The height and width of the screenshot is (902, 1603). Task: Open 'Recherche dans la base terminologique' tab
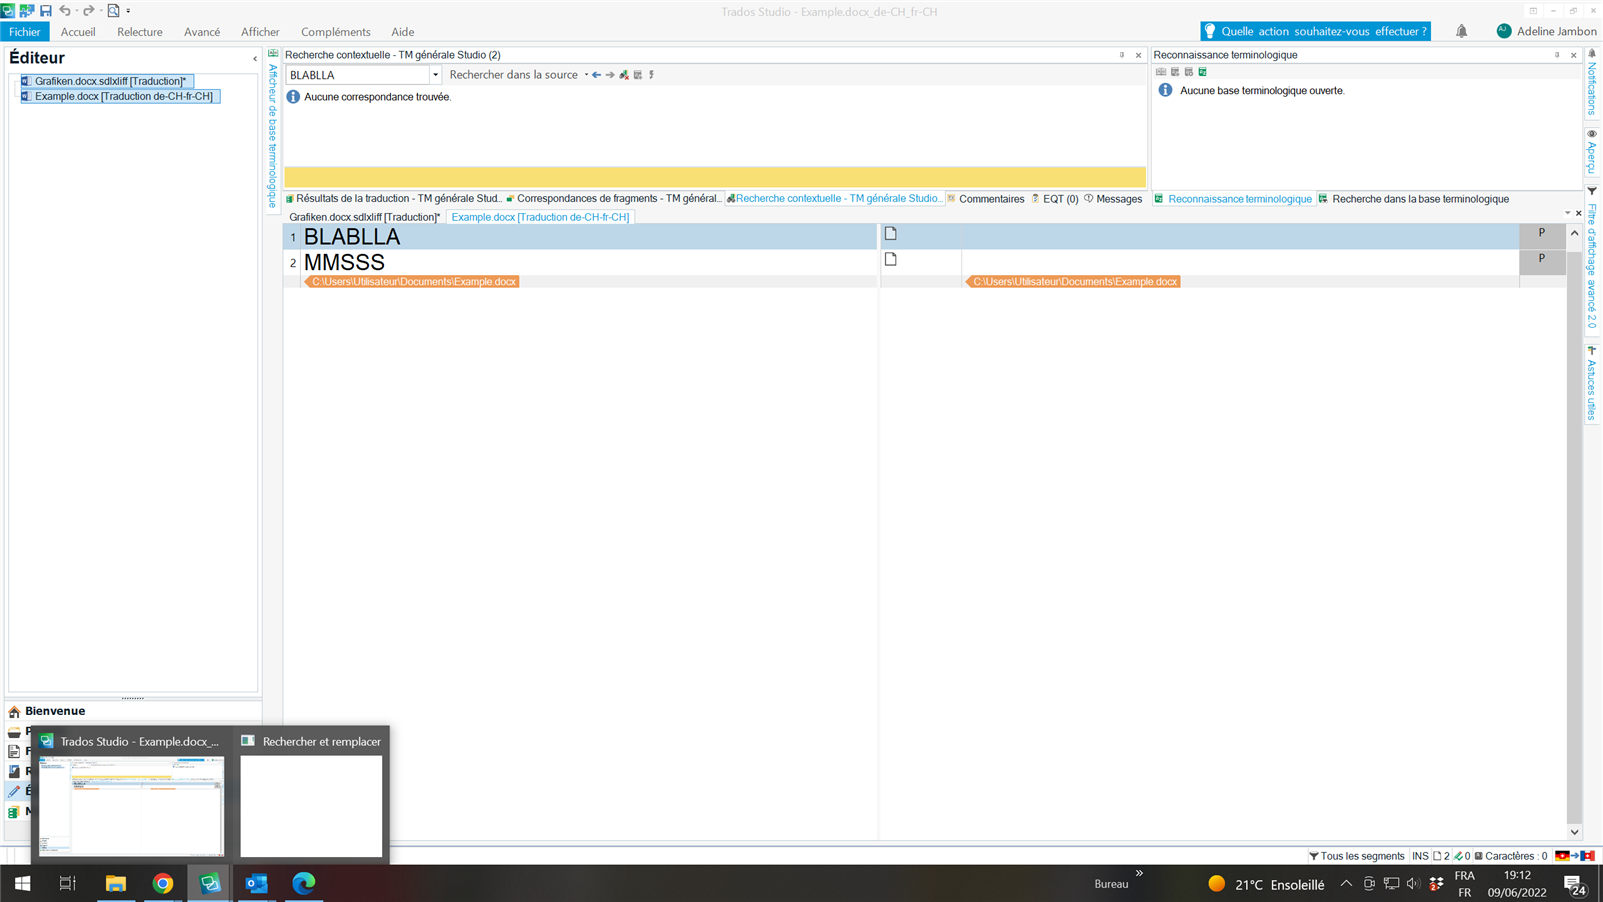coord(1414,199)
